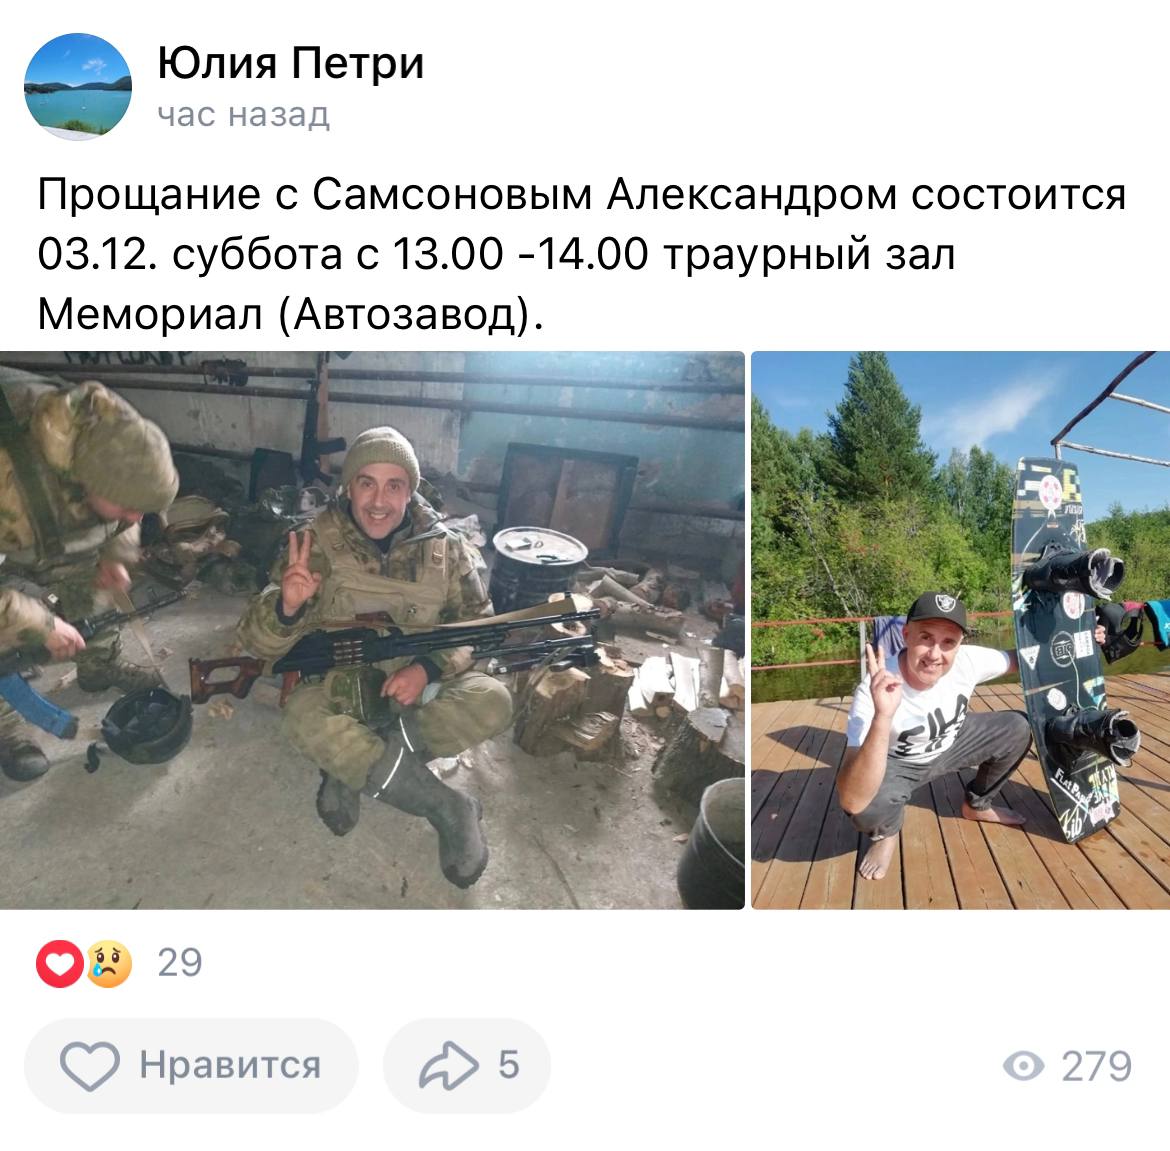Click the red heart reaction icon
Viewport: 1170px width, 1151px height.
pos(60,963)
